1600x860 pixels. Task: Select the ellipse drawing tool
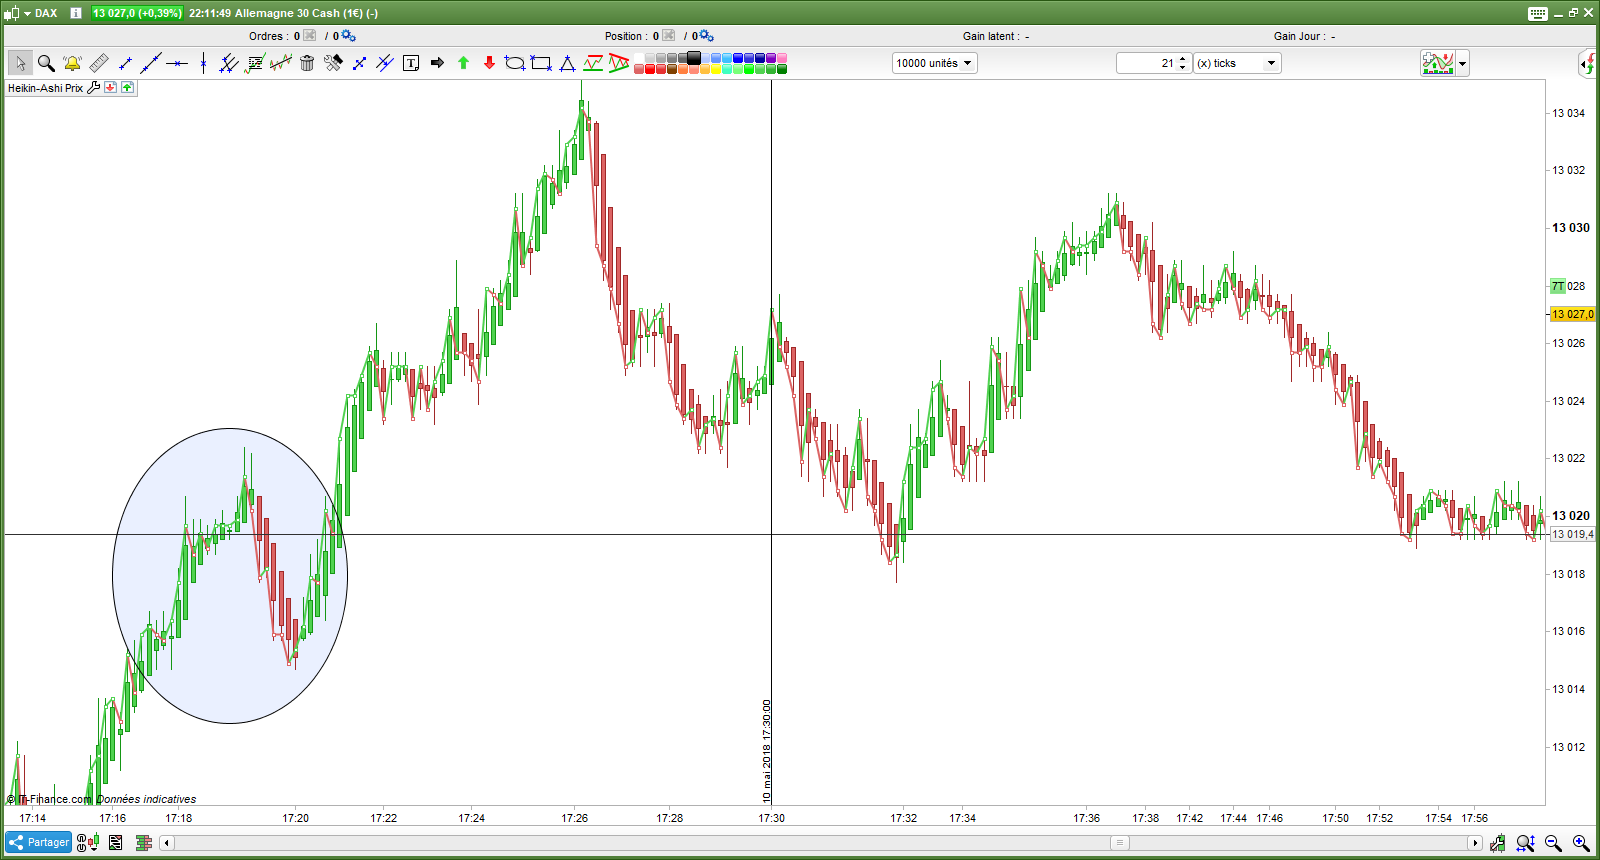pos(515,63)
